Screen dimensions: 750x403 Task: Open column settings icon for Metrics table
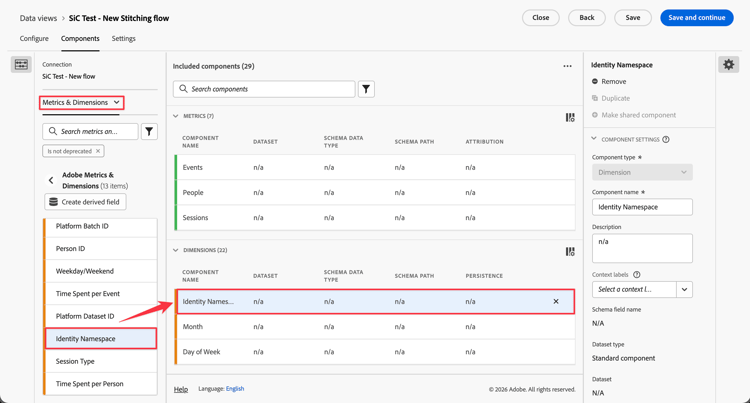click(x=570, y=118)
